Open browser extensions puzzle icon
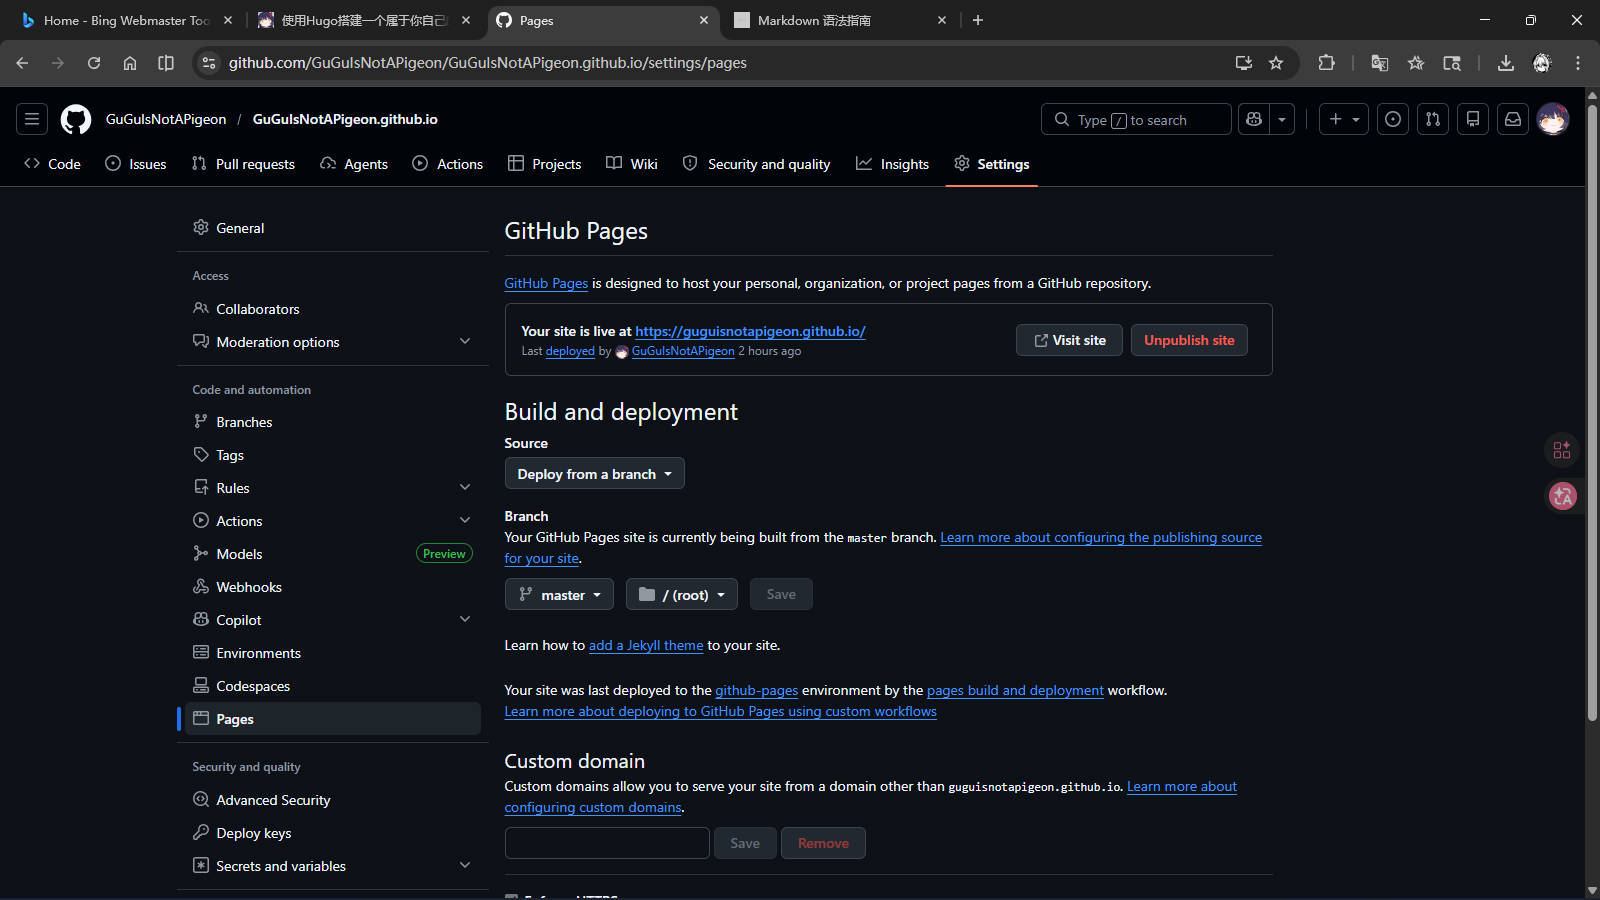This screenshot has height=900, width=1600. [x=1326, y=63]
